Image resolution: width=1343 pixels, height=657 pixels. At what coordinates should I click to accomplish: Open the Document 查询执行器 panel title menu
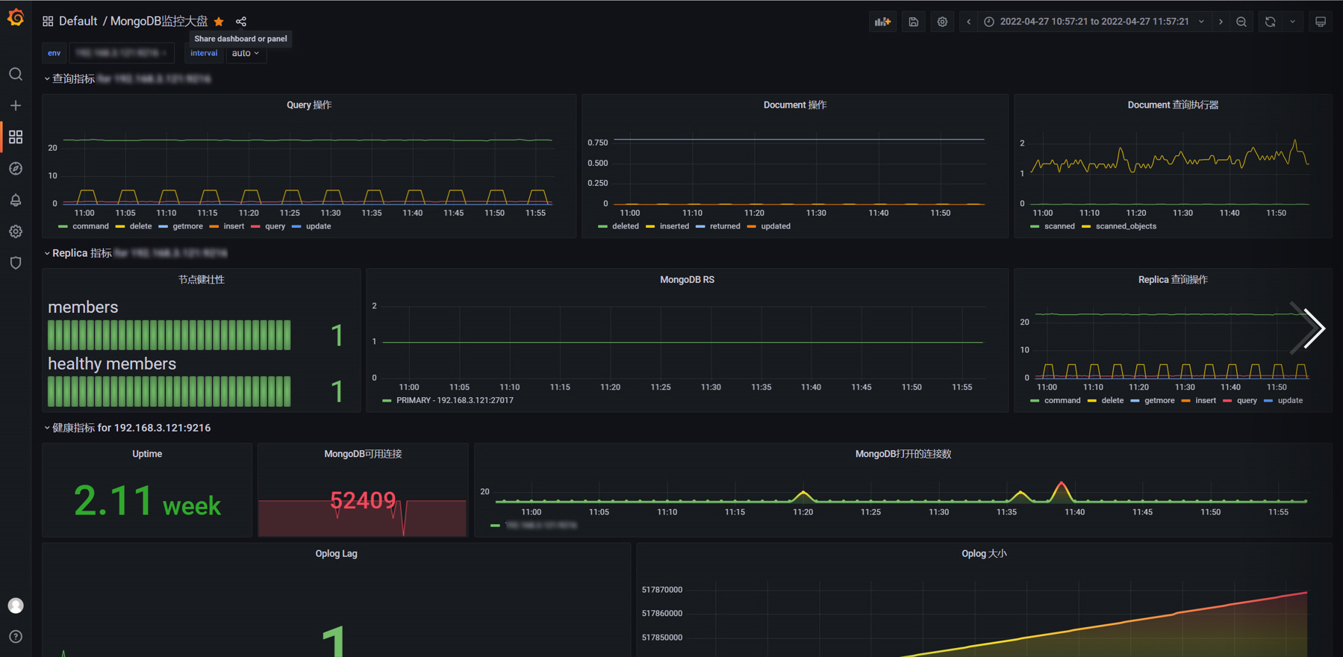[x=1172, y=105]
